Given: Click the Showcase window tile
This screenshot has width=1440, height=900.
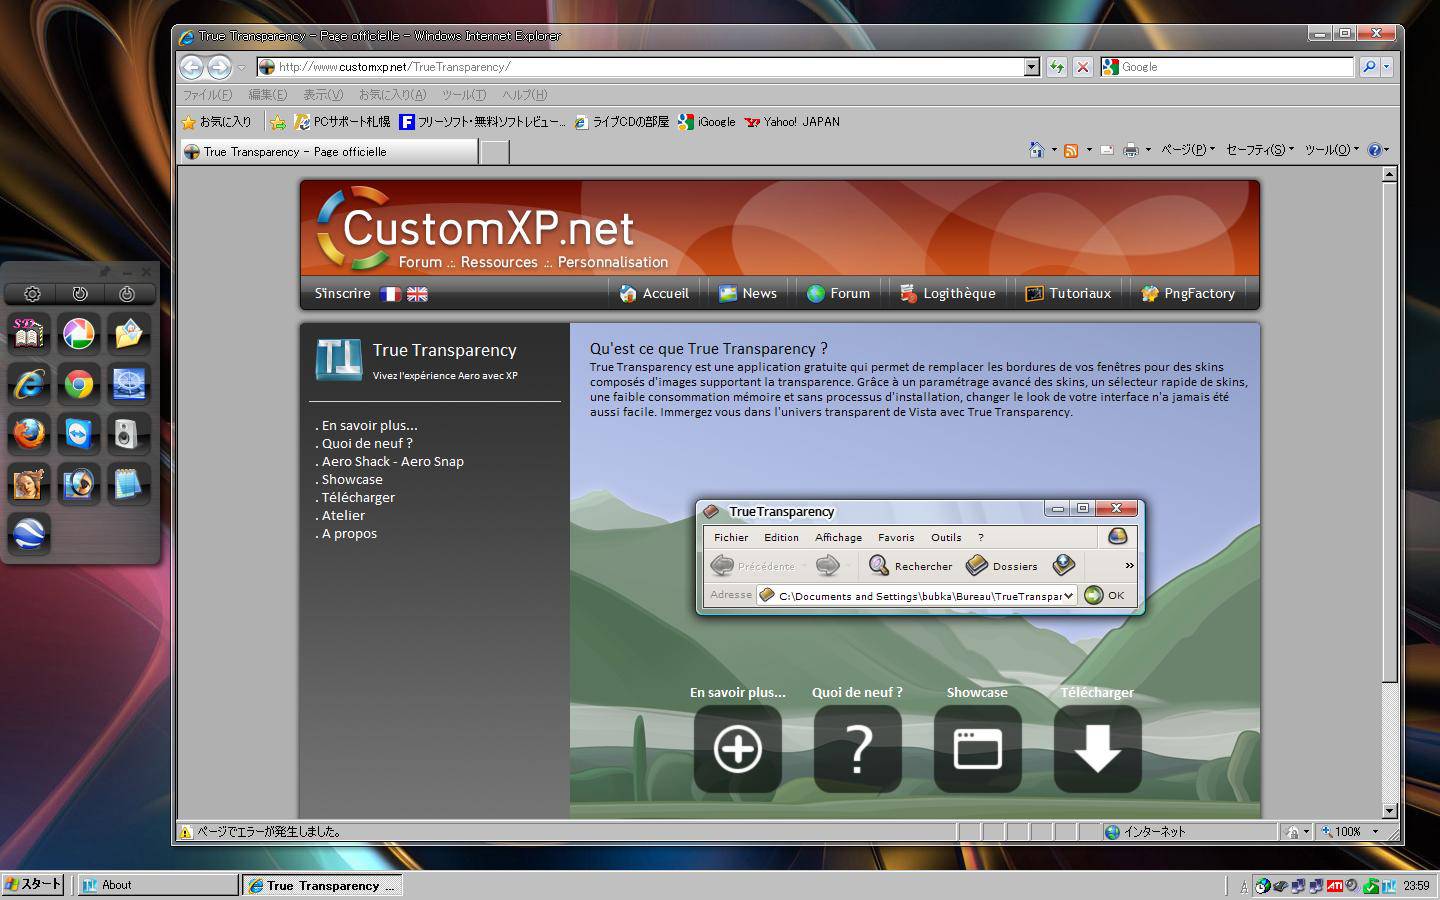Looking at the screenshot, I should (x=978, y=749).
